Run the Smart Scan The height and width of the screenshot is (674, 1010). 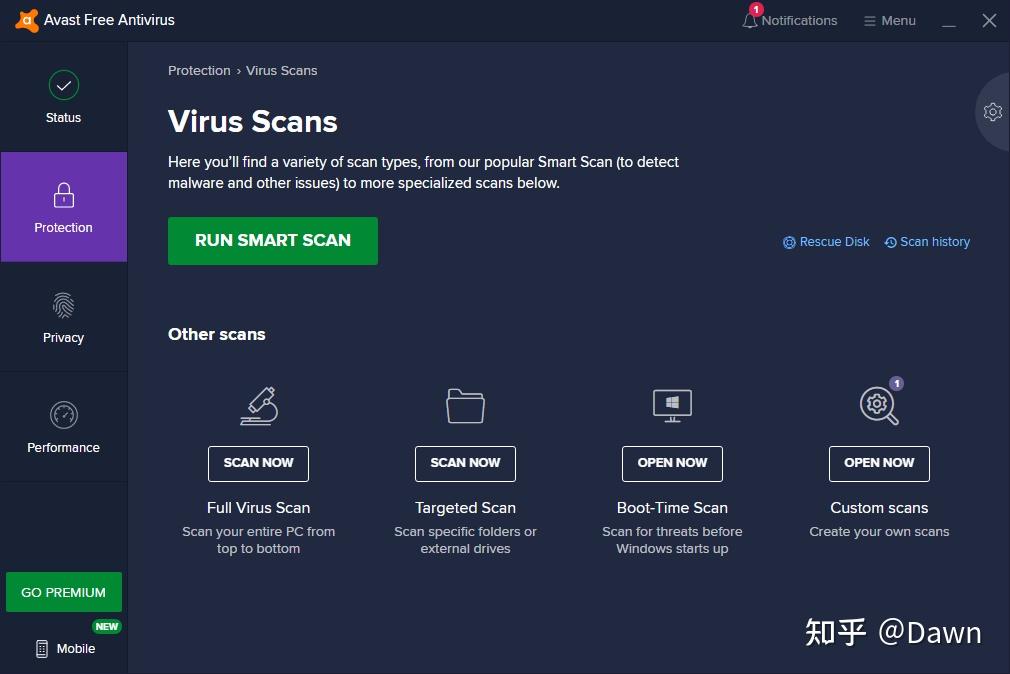(x=273, y=241)
